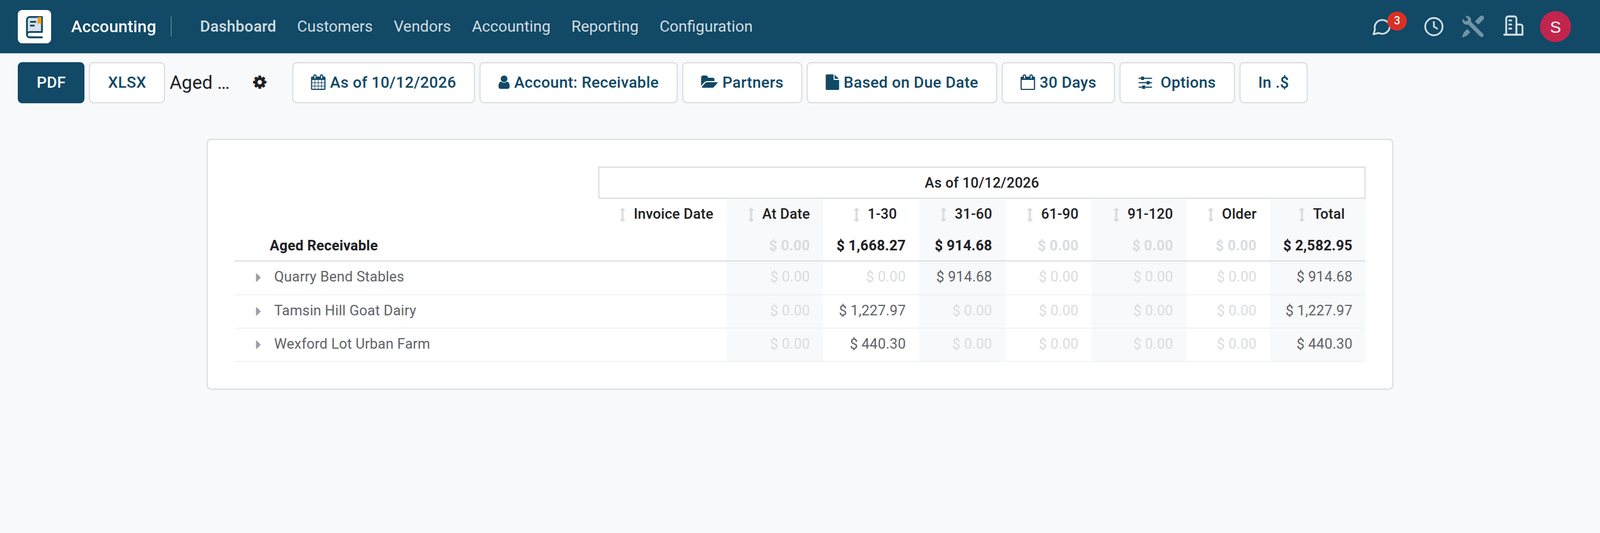Click Wexford Lot Urban Farm total $ 440.30
Image resolution: width=1600 pixels, height=533 pixels.
(x=1324, y=344)
